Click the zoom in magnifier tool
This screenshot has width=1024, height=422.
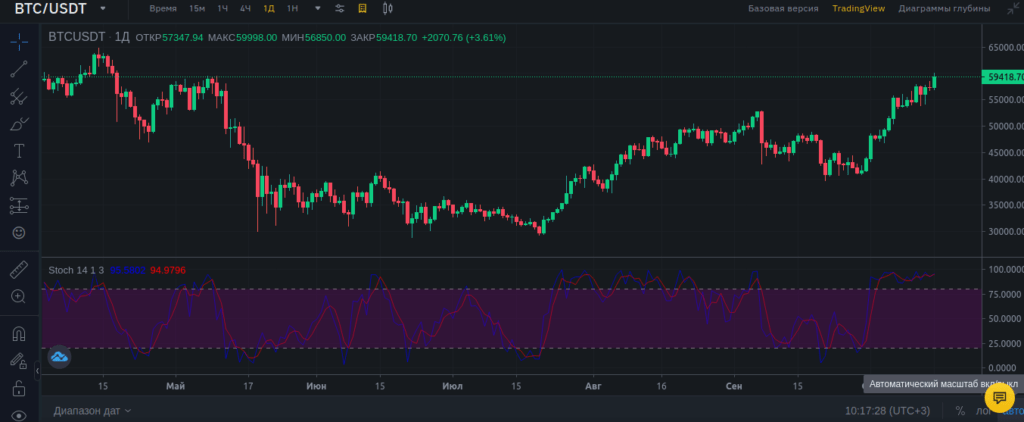(x=18, y=296)
